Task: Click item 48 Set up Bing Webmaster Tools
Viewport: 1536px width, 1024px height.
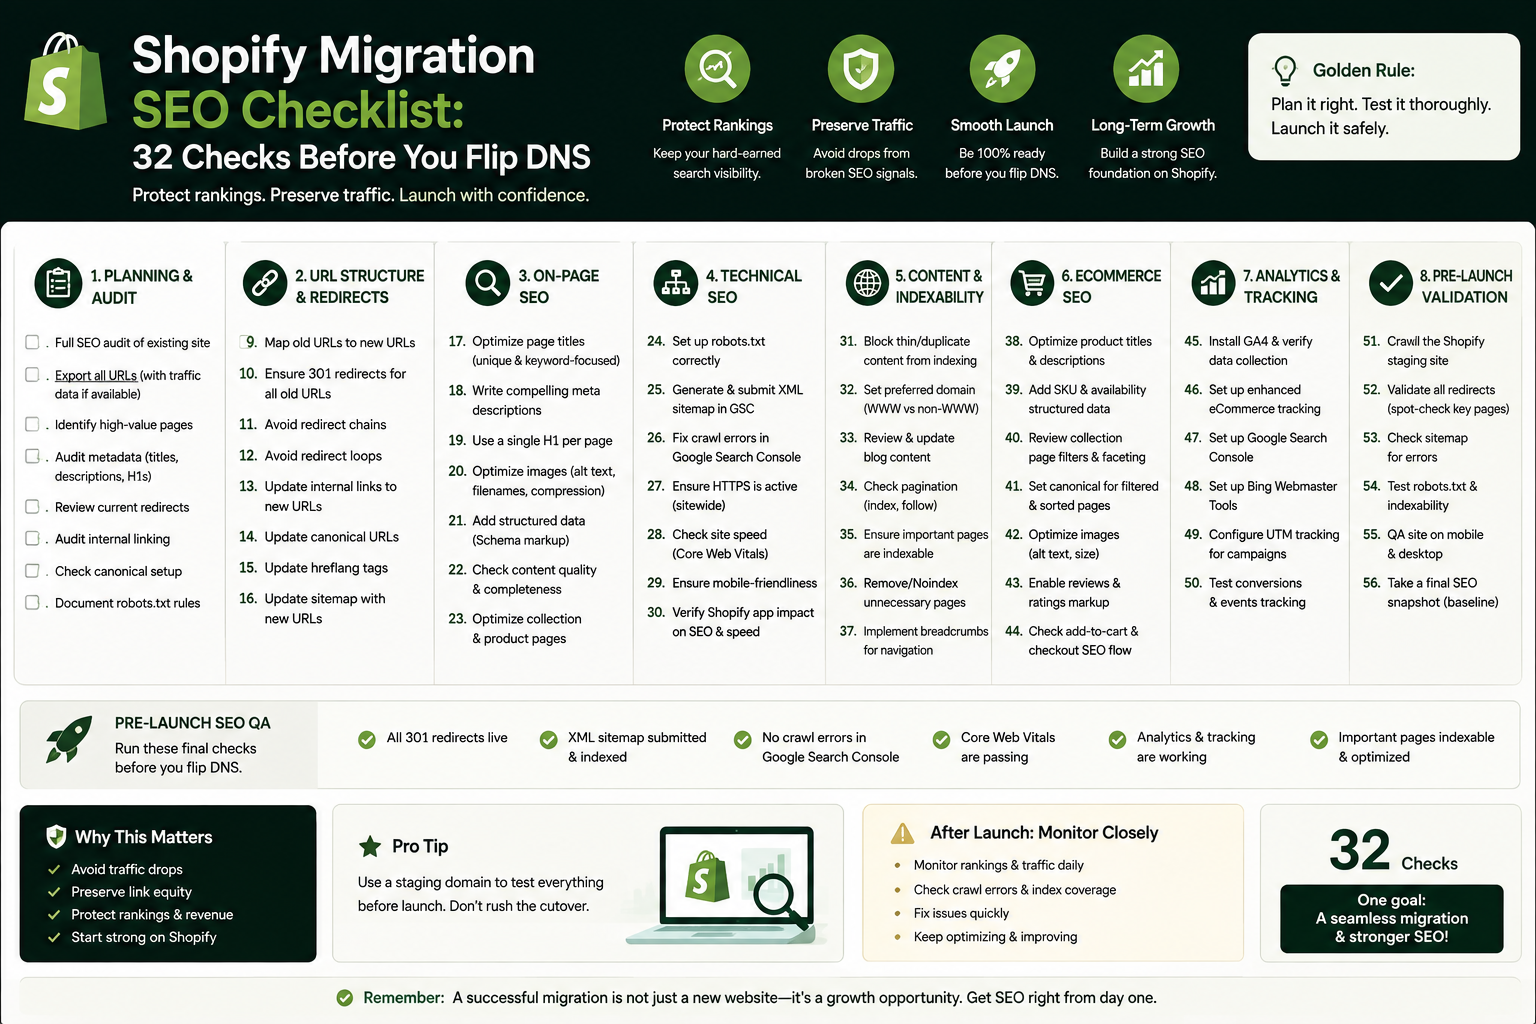Action: pos(1261,495)
